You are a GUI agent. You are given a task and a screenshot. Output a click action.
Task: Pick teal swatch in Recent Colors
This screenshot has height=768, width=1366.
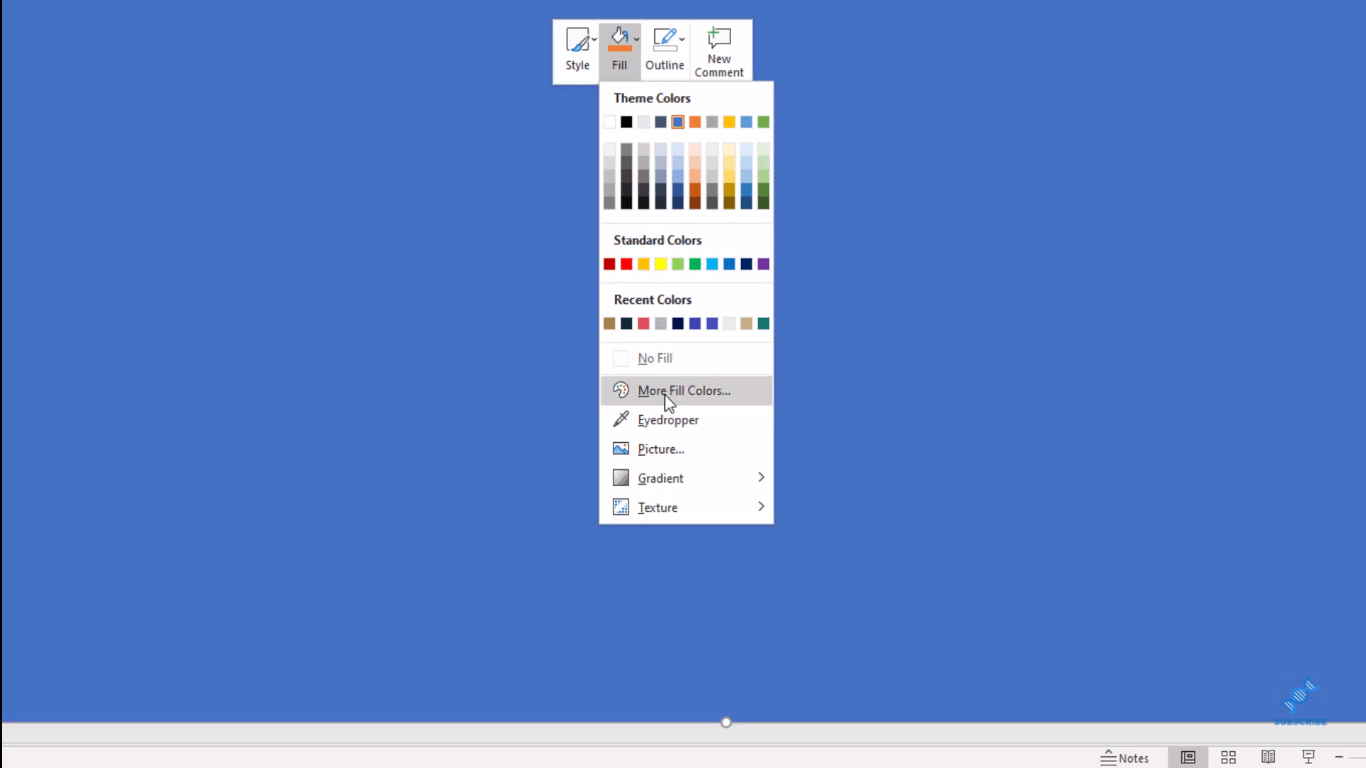pos(763,323)
